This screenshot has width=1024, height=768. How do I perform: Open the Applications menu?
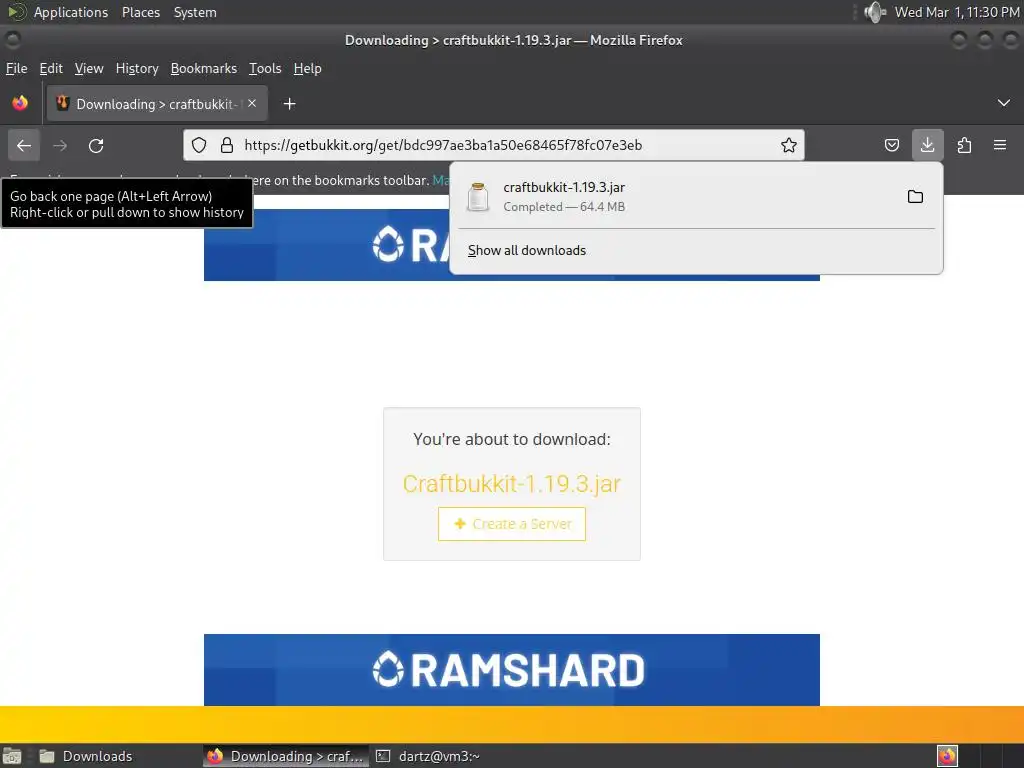[x=71, y=12]
